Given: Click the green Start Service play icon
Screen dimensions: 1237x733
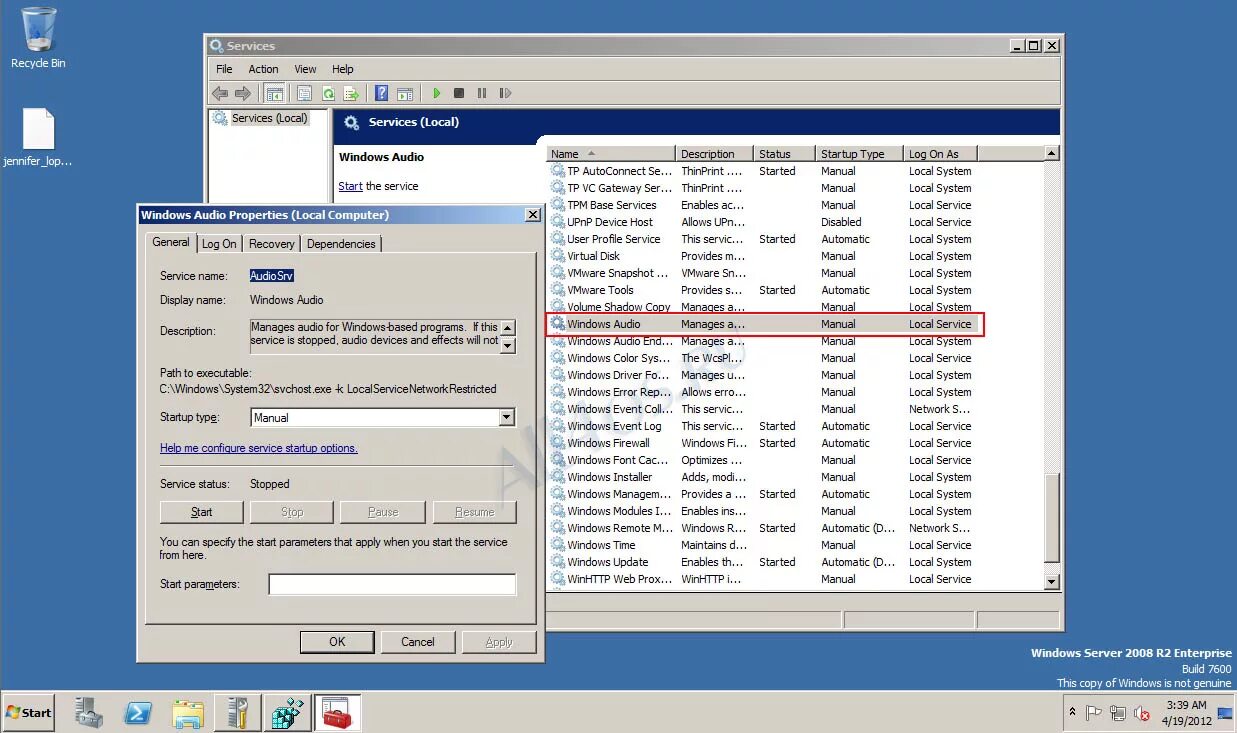Looking at the screenshot, I should pos(436,93).
